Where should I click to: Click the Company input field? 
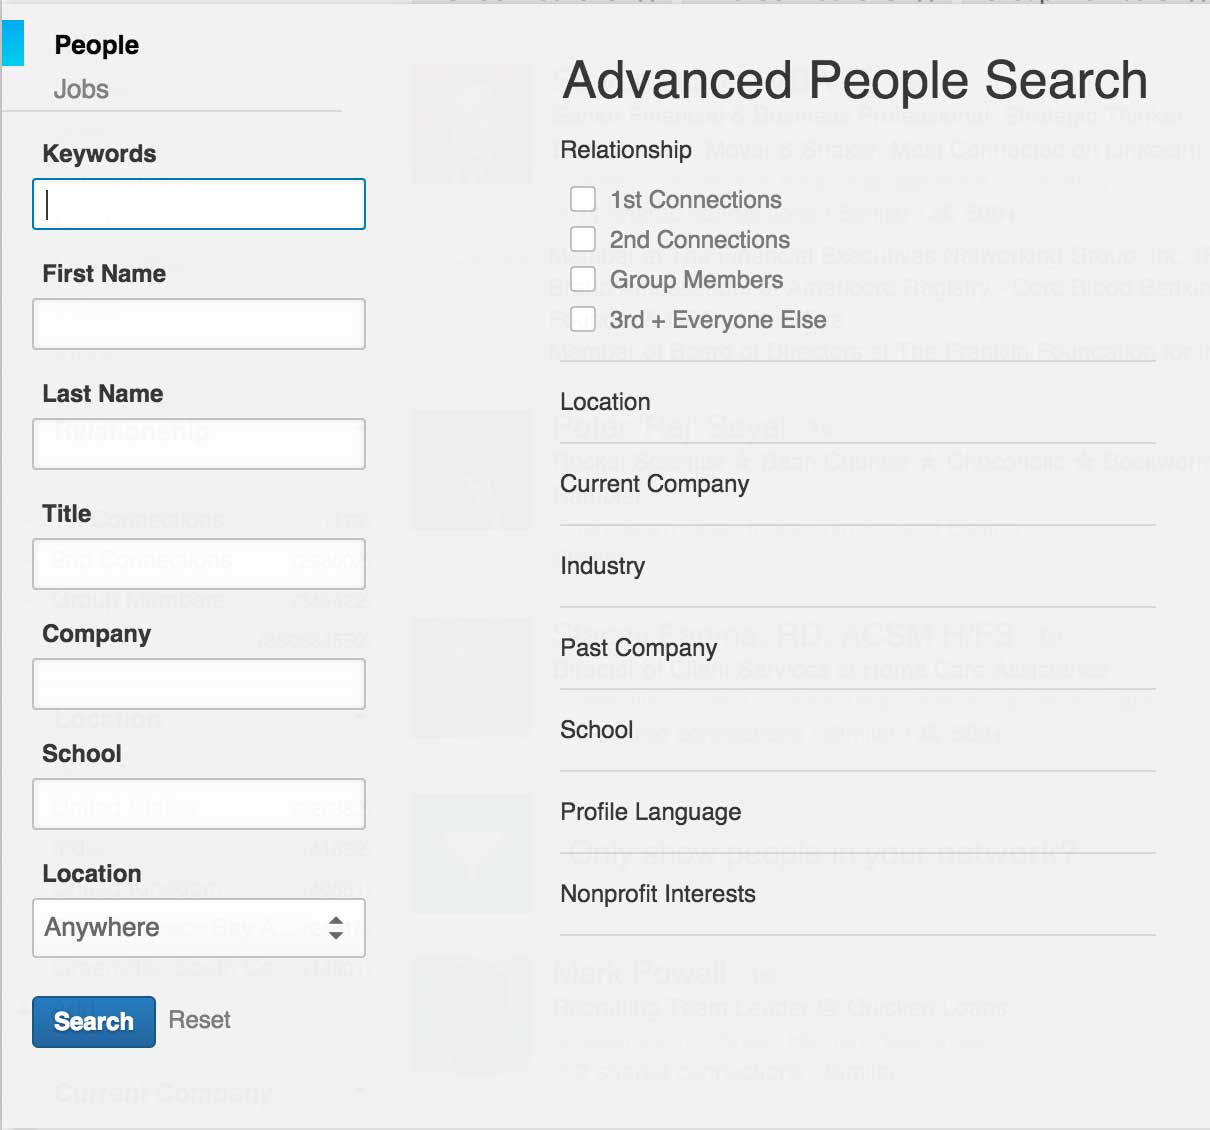pos(198,684)
